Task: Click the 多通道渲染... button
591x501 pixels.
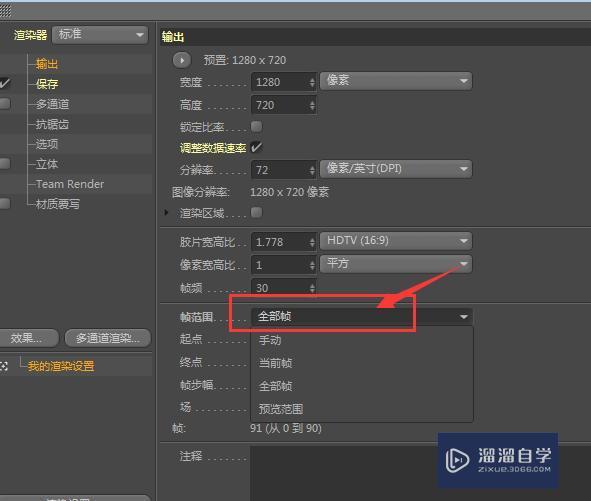Action: point(108,338)
